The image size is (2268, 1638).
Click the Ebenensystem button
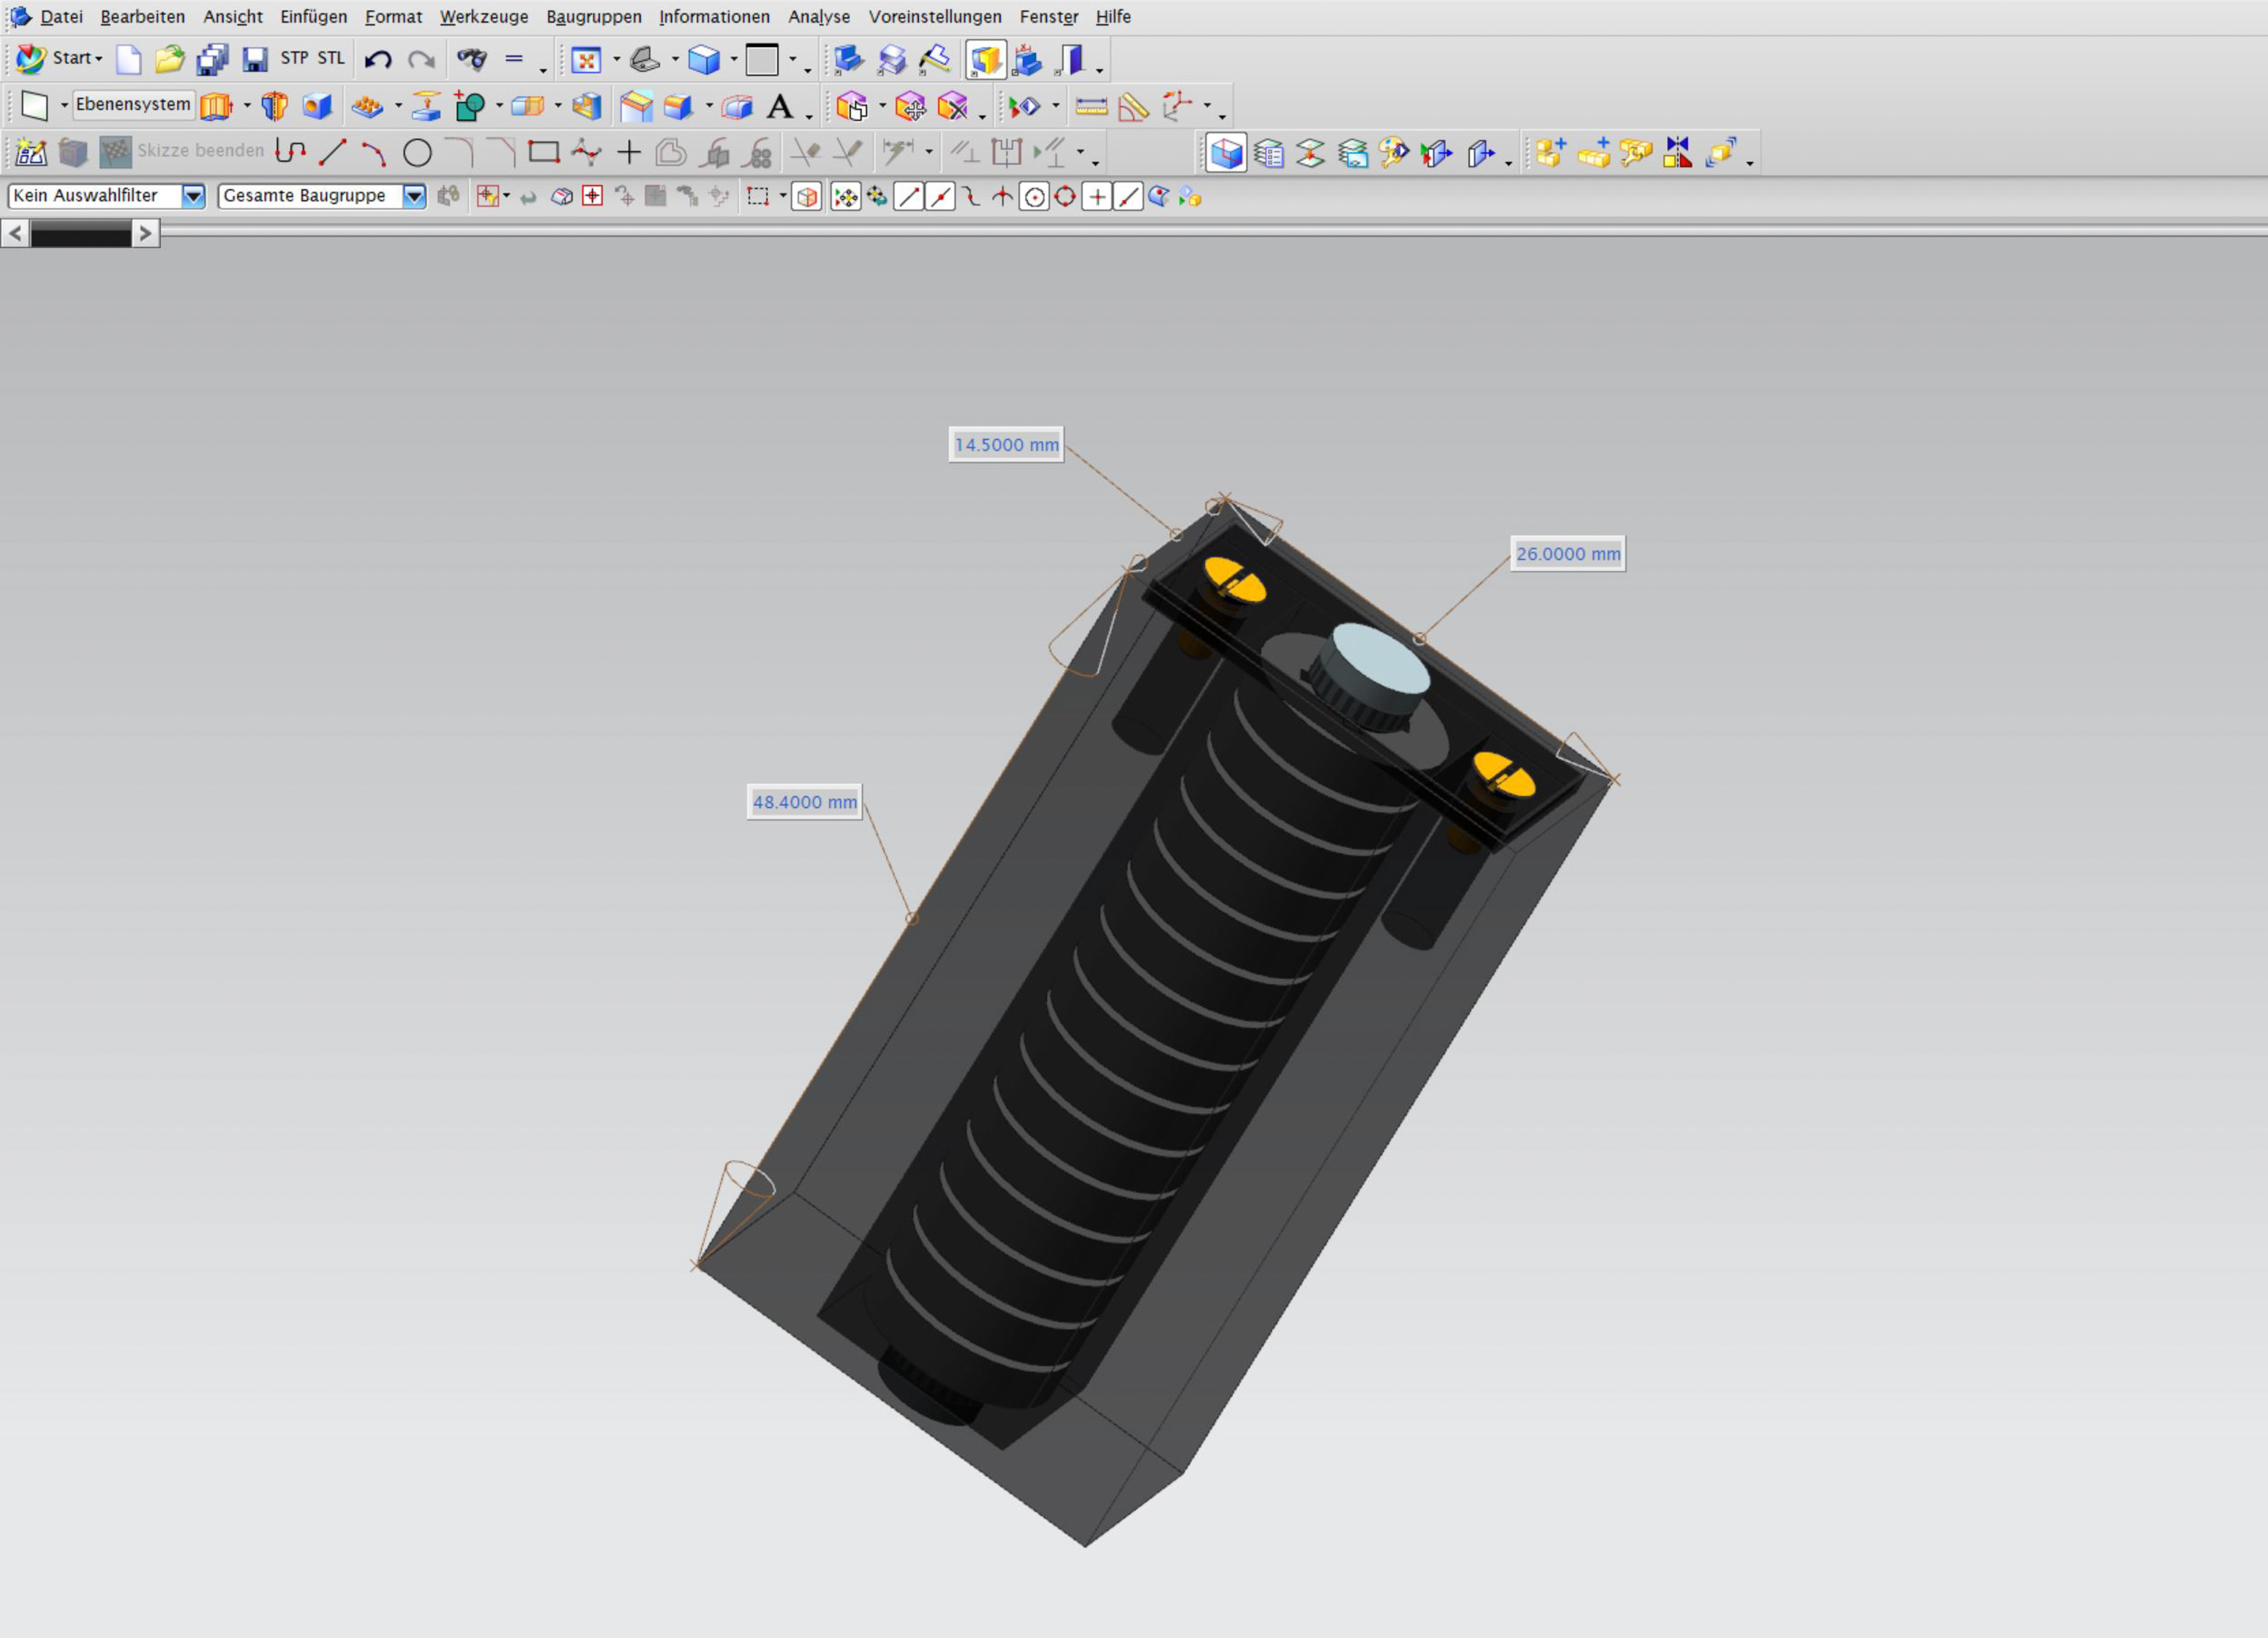133,104
